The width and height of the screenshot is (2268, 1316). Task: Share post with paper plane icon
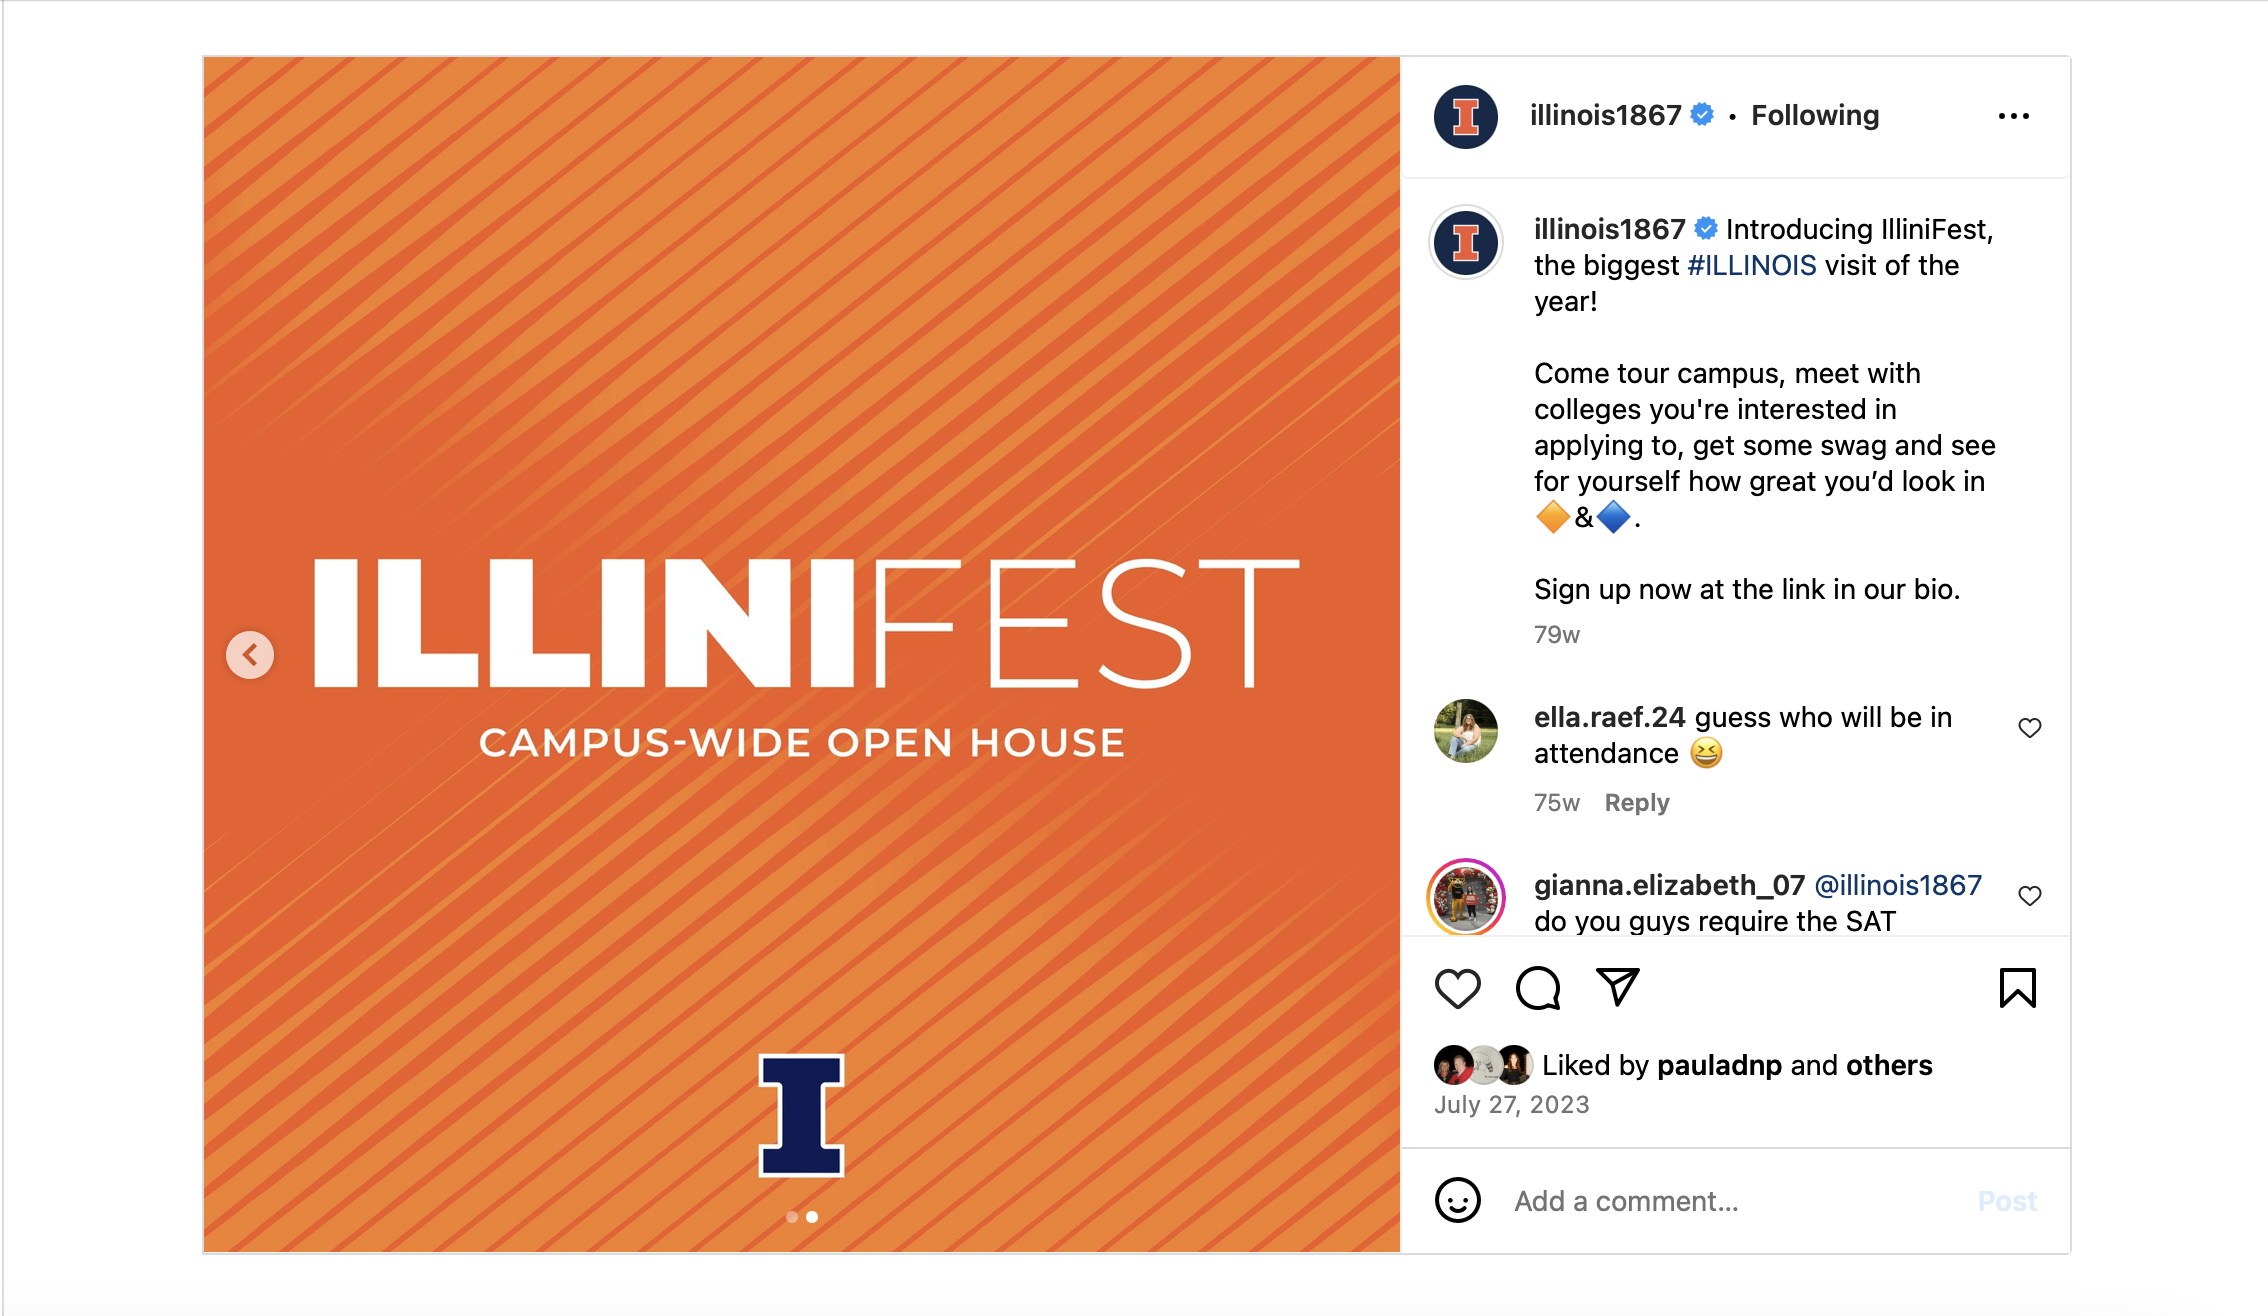pos(1617,987)
